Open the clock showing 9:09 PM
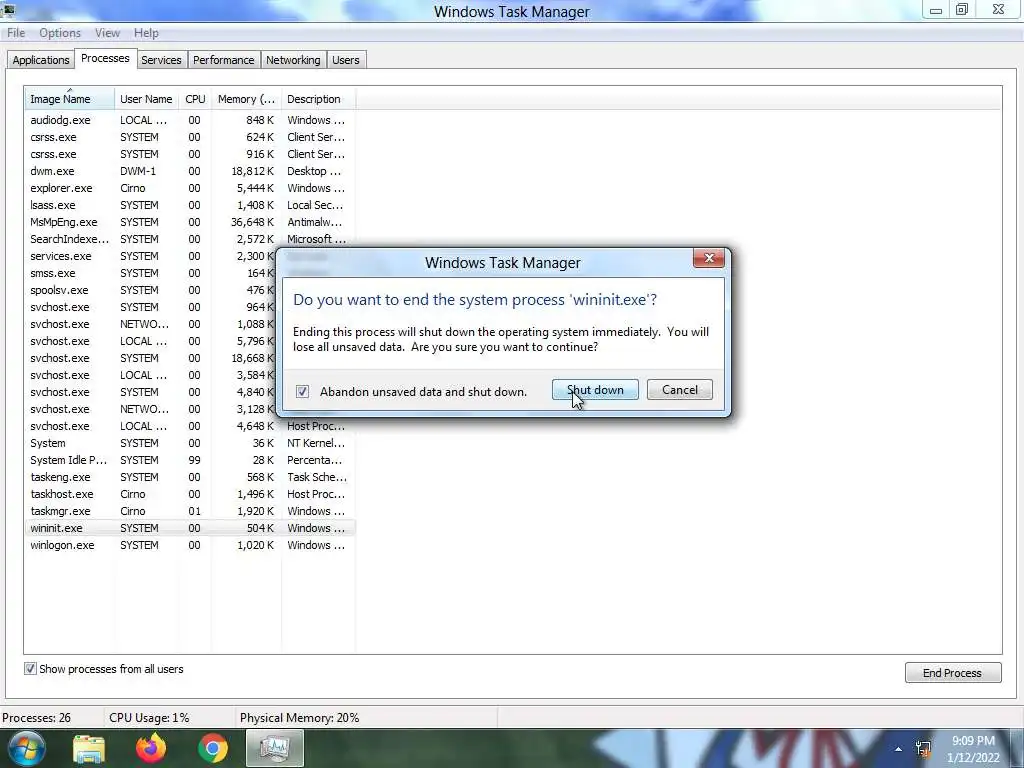This screenshot has width=1024, height=768. click(973, 749)
